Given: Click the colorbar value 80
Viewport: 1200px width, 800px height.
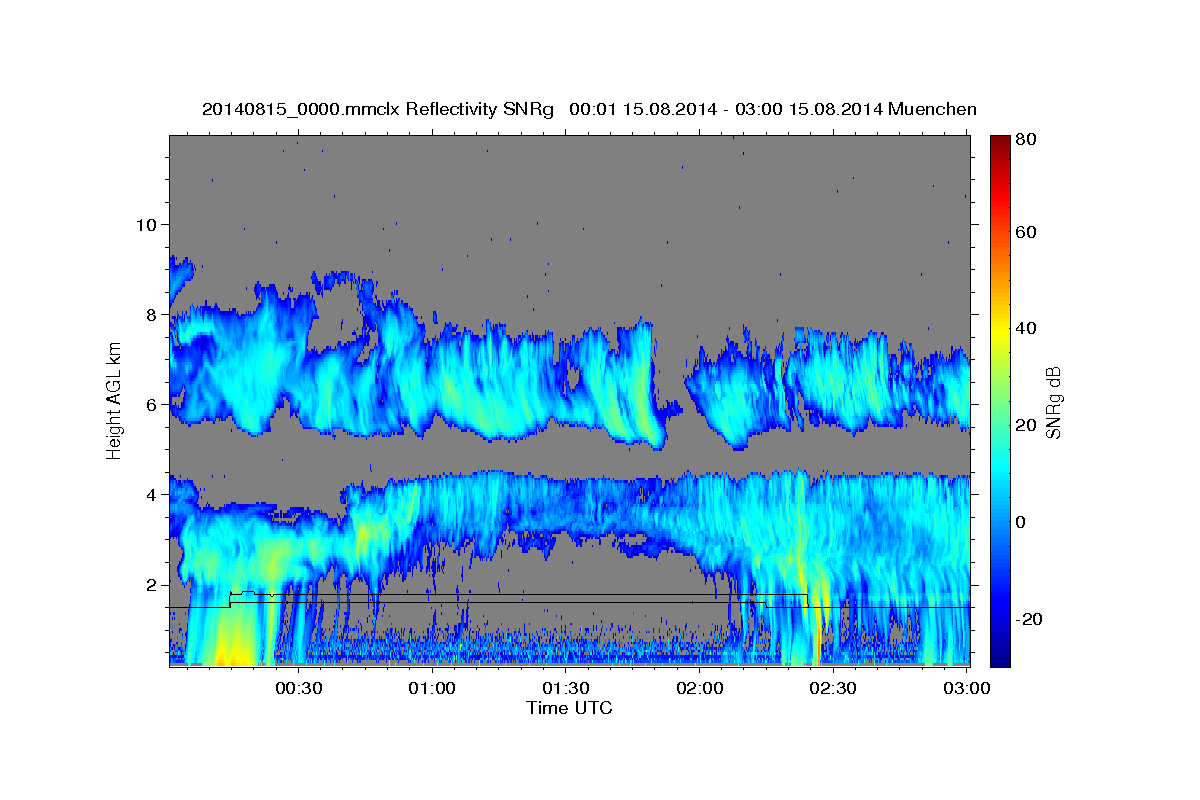Looking at the screenshot, I should point(1027,141).
